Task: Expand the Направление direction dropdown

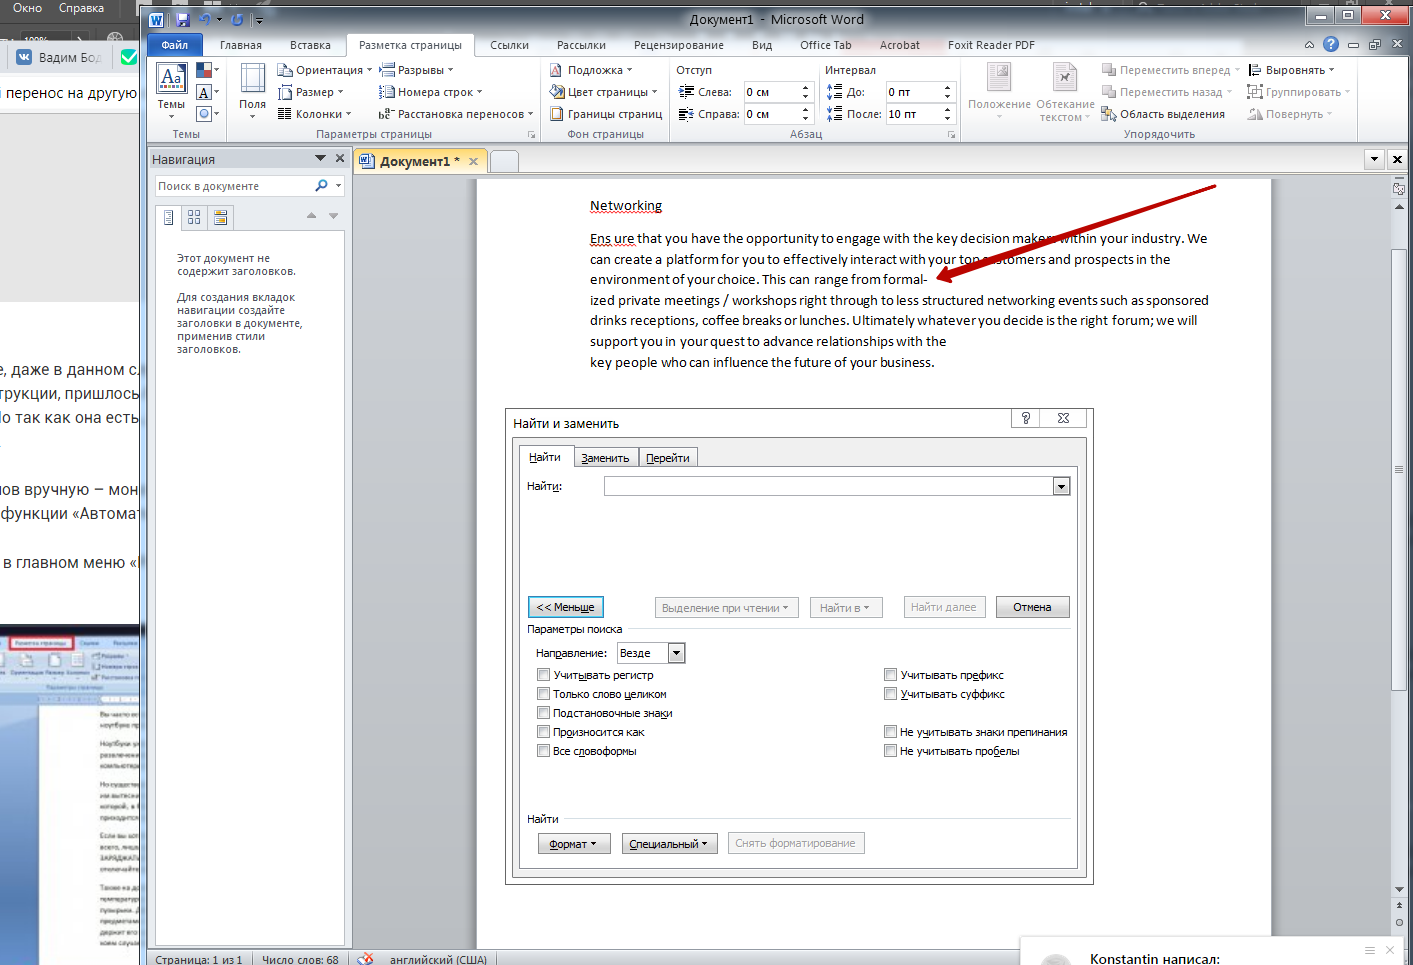Action: pos(676,653)
